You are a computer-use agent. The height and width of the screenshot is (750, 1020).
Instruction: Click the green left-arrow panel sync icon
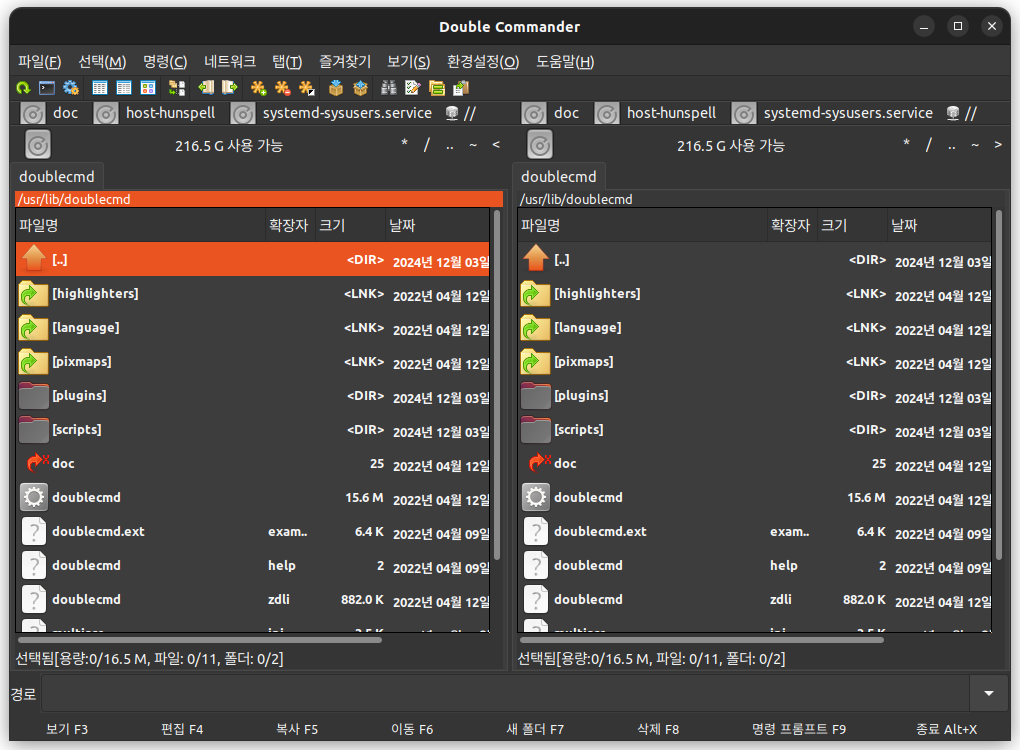pos(206,88)
